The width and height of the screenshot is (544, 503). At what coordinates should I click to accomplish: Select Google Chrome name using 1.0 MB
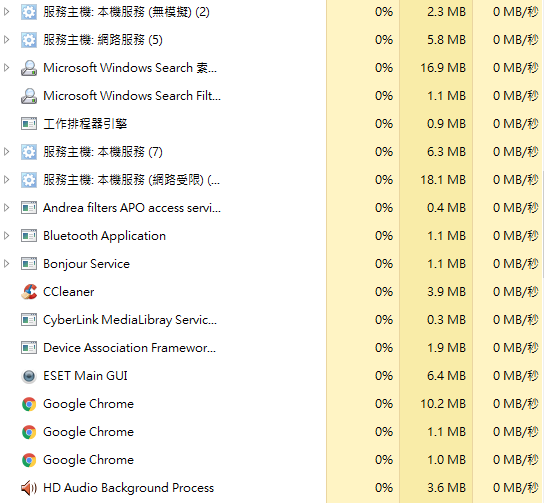(x=88, y=460)
